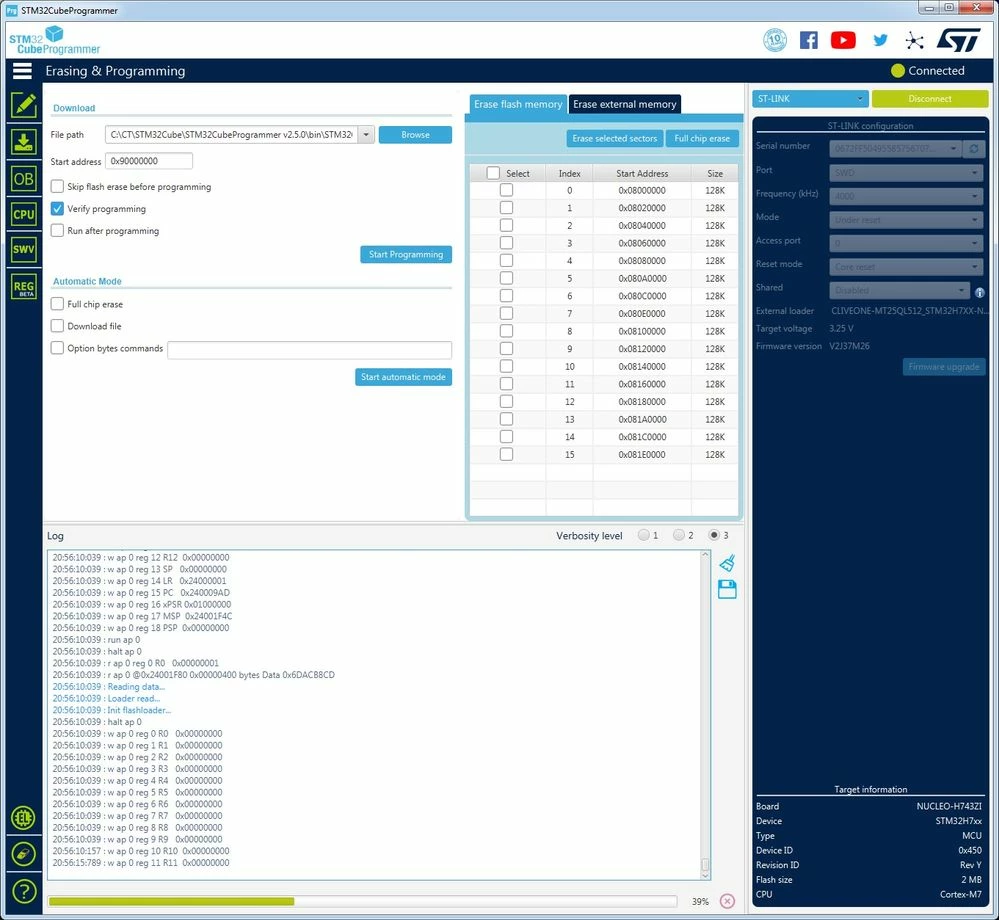Toggle Skip flash erase before programming

[x=57, y=186]
